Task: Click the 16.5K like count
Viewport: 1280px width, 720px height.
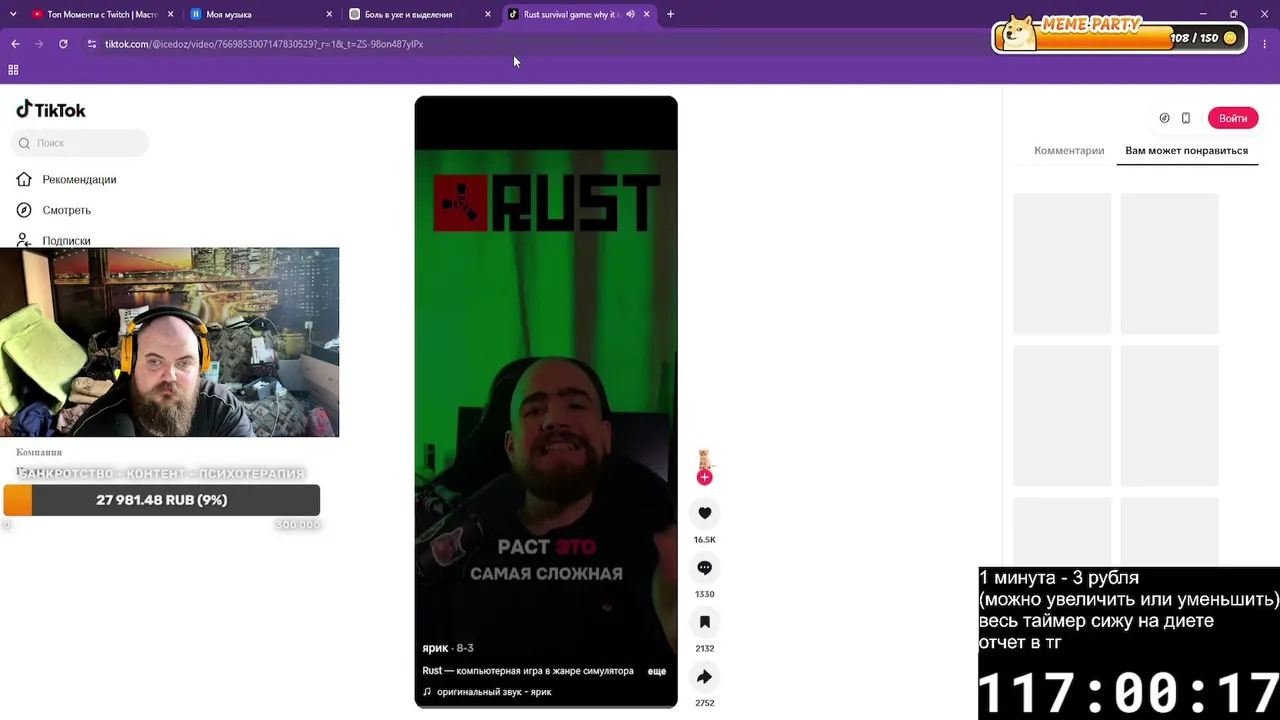Action: [x=704, y=540]
